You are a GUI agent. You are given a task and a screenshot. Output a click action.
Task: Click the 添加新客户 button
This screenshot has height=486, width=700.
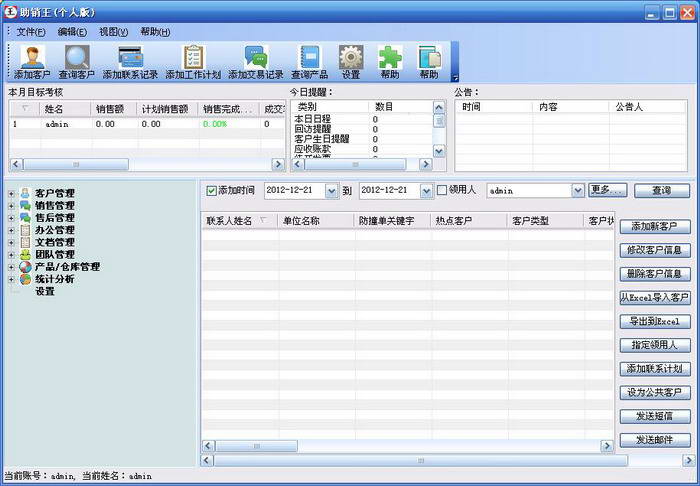(655, 227)
